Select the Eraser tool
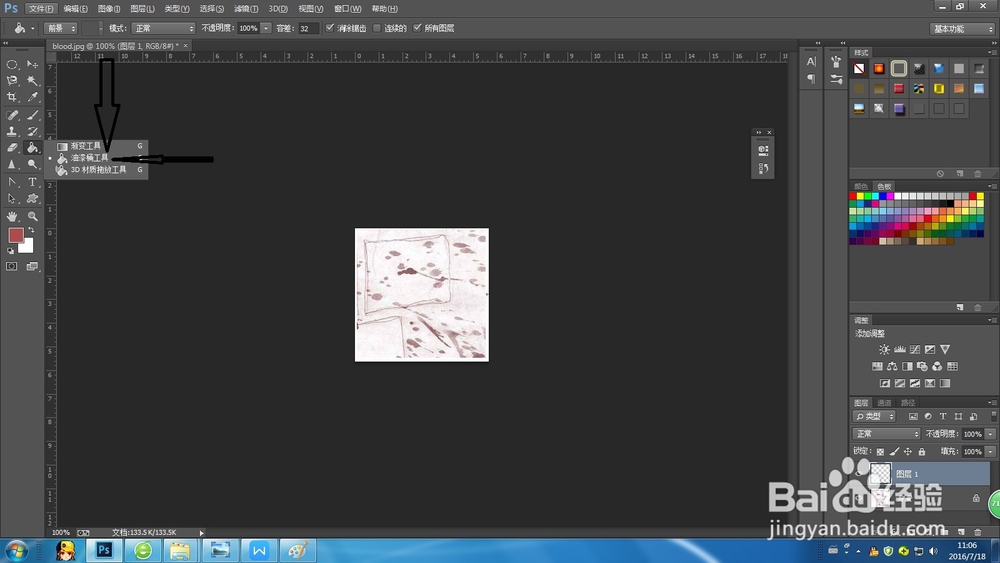1000x563 pixels. pyautogui.click(x=12, y=148)
